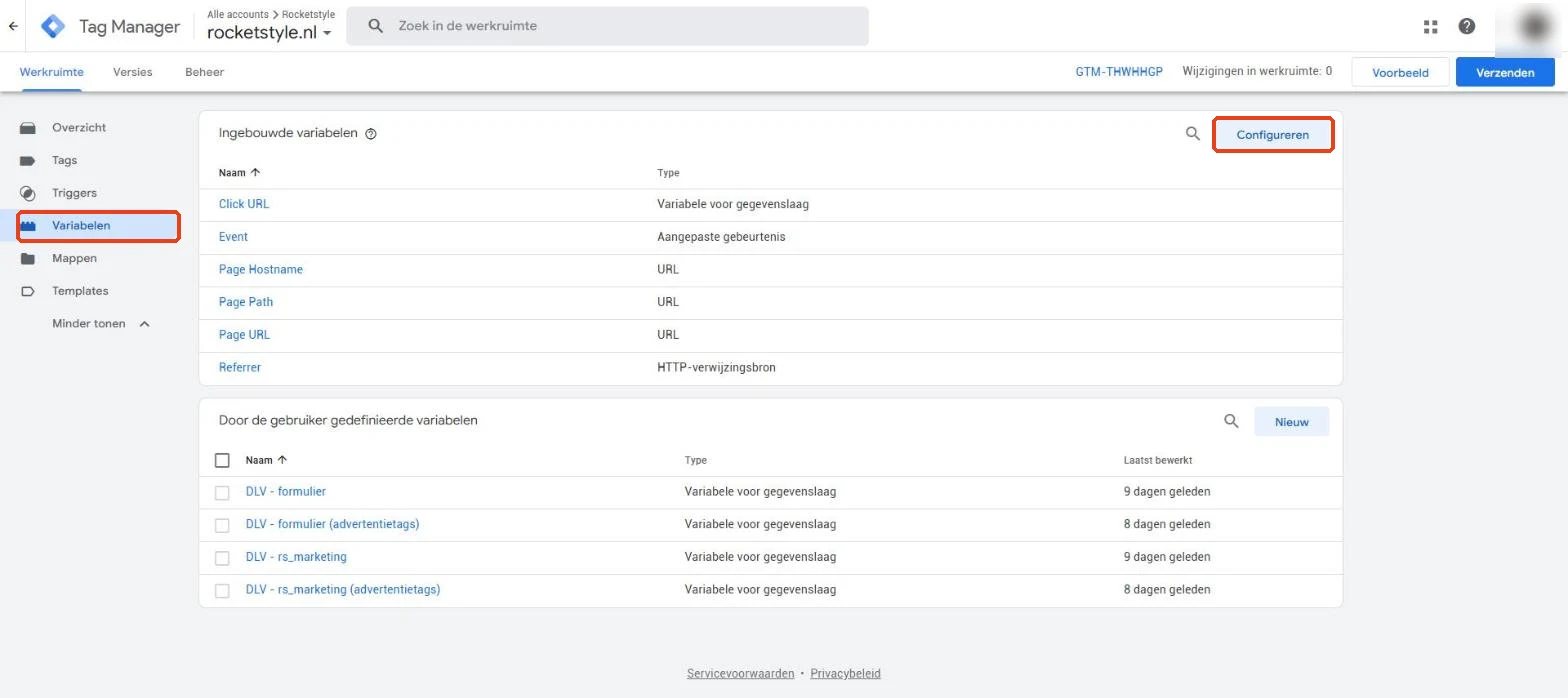This screenshot has height=698, width=1568.
Task: Open the rocketstyle.nl container dropdown
Action: (x=269, y=33)
